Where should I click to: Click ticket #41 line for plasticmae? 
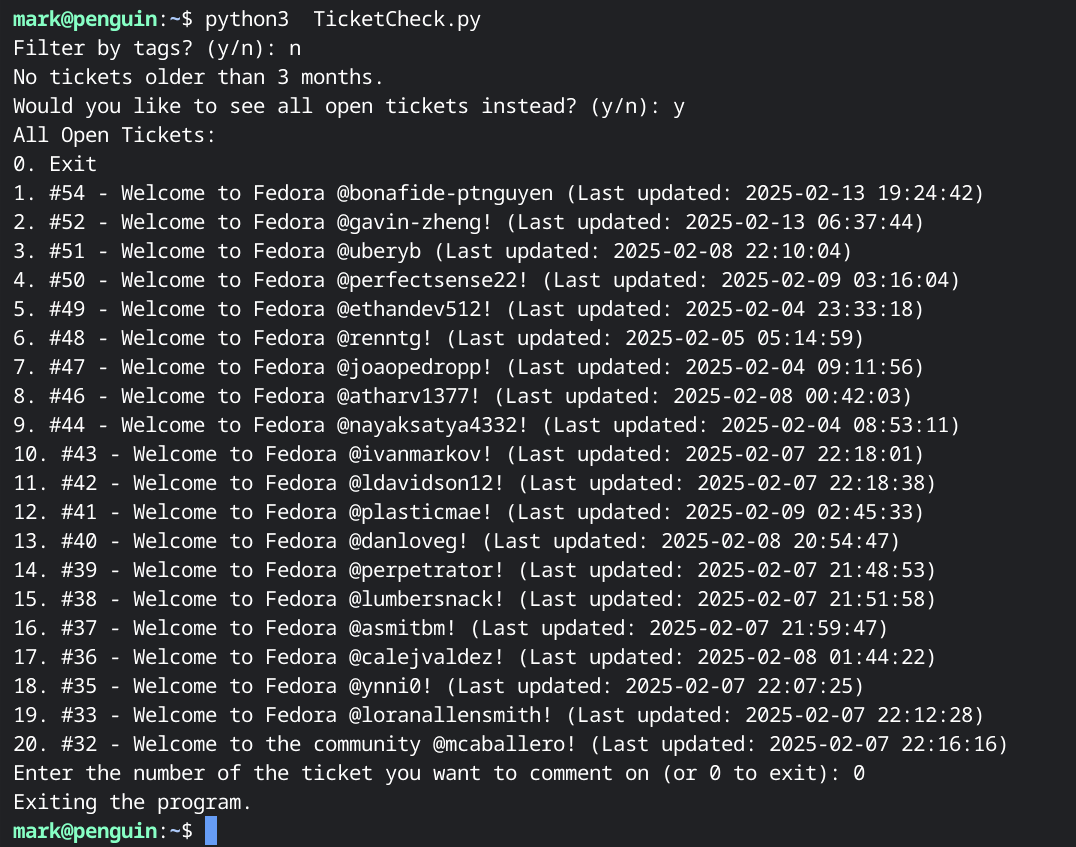click(469, 512)
